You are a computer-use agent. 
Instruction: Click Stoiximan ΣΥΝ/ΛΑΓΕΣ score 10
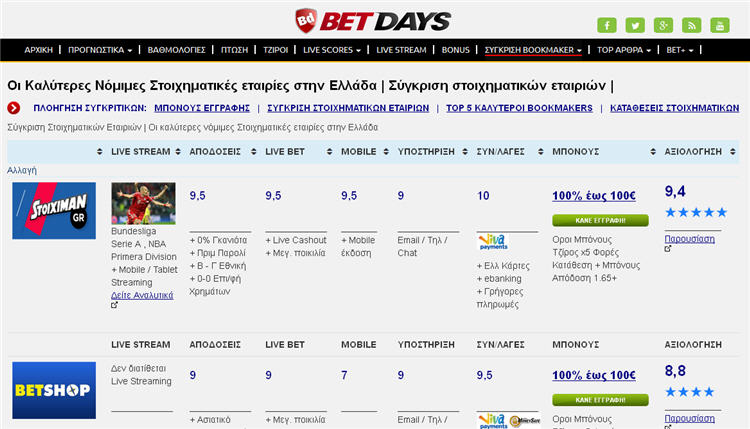(483, 196)
